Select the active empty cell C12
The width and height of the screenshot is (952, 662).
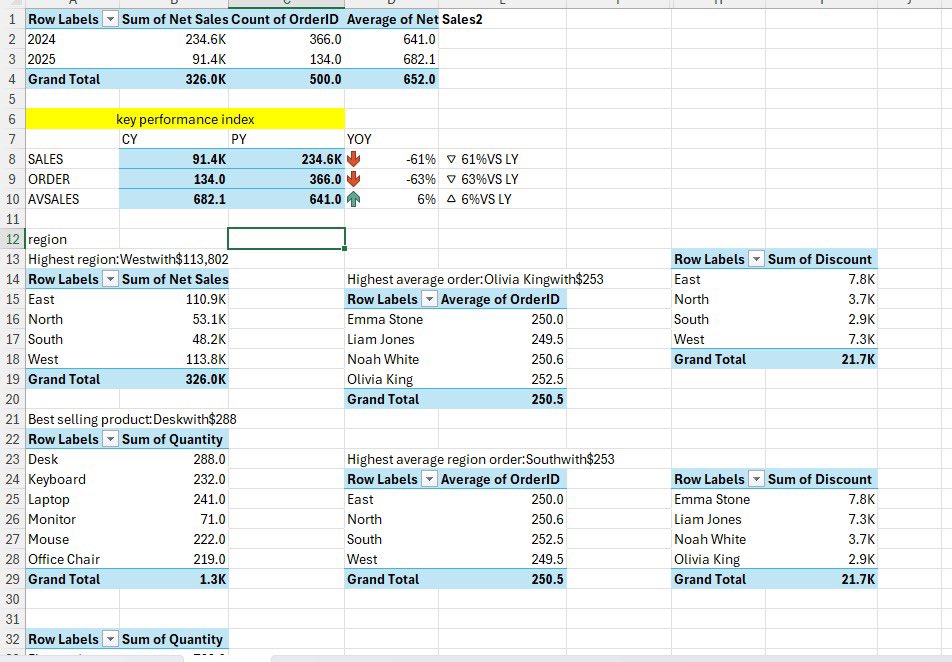click(x=287, y=239)
